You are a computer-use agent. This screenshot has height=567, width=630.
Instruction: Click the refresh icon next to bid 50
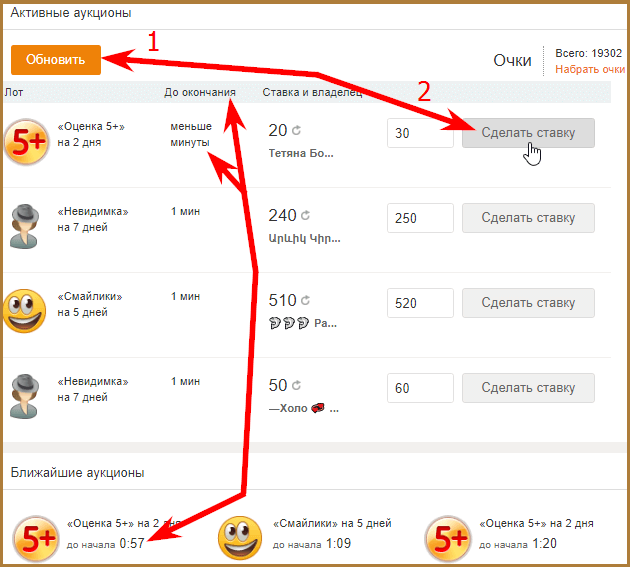(x=297, y=385)
